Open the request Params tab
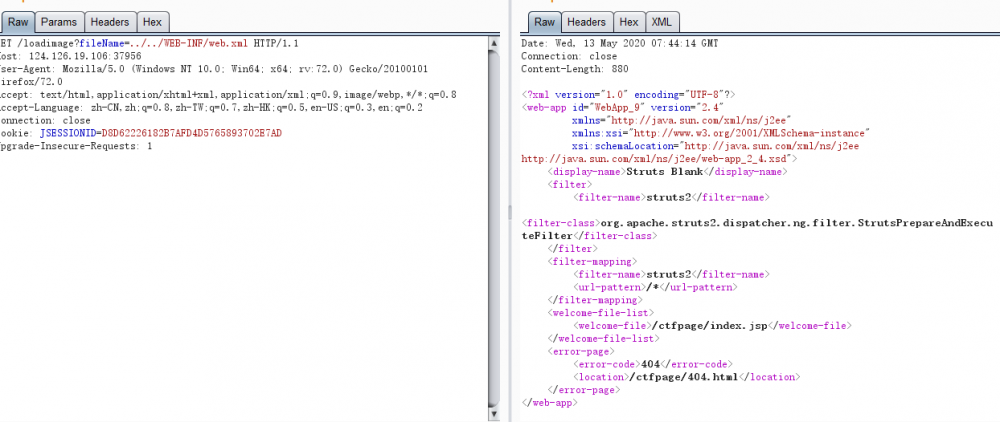This screenshot has width=1000, height=422. click(59, 22)
